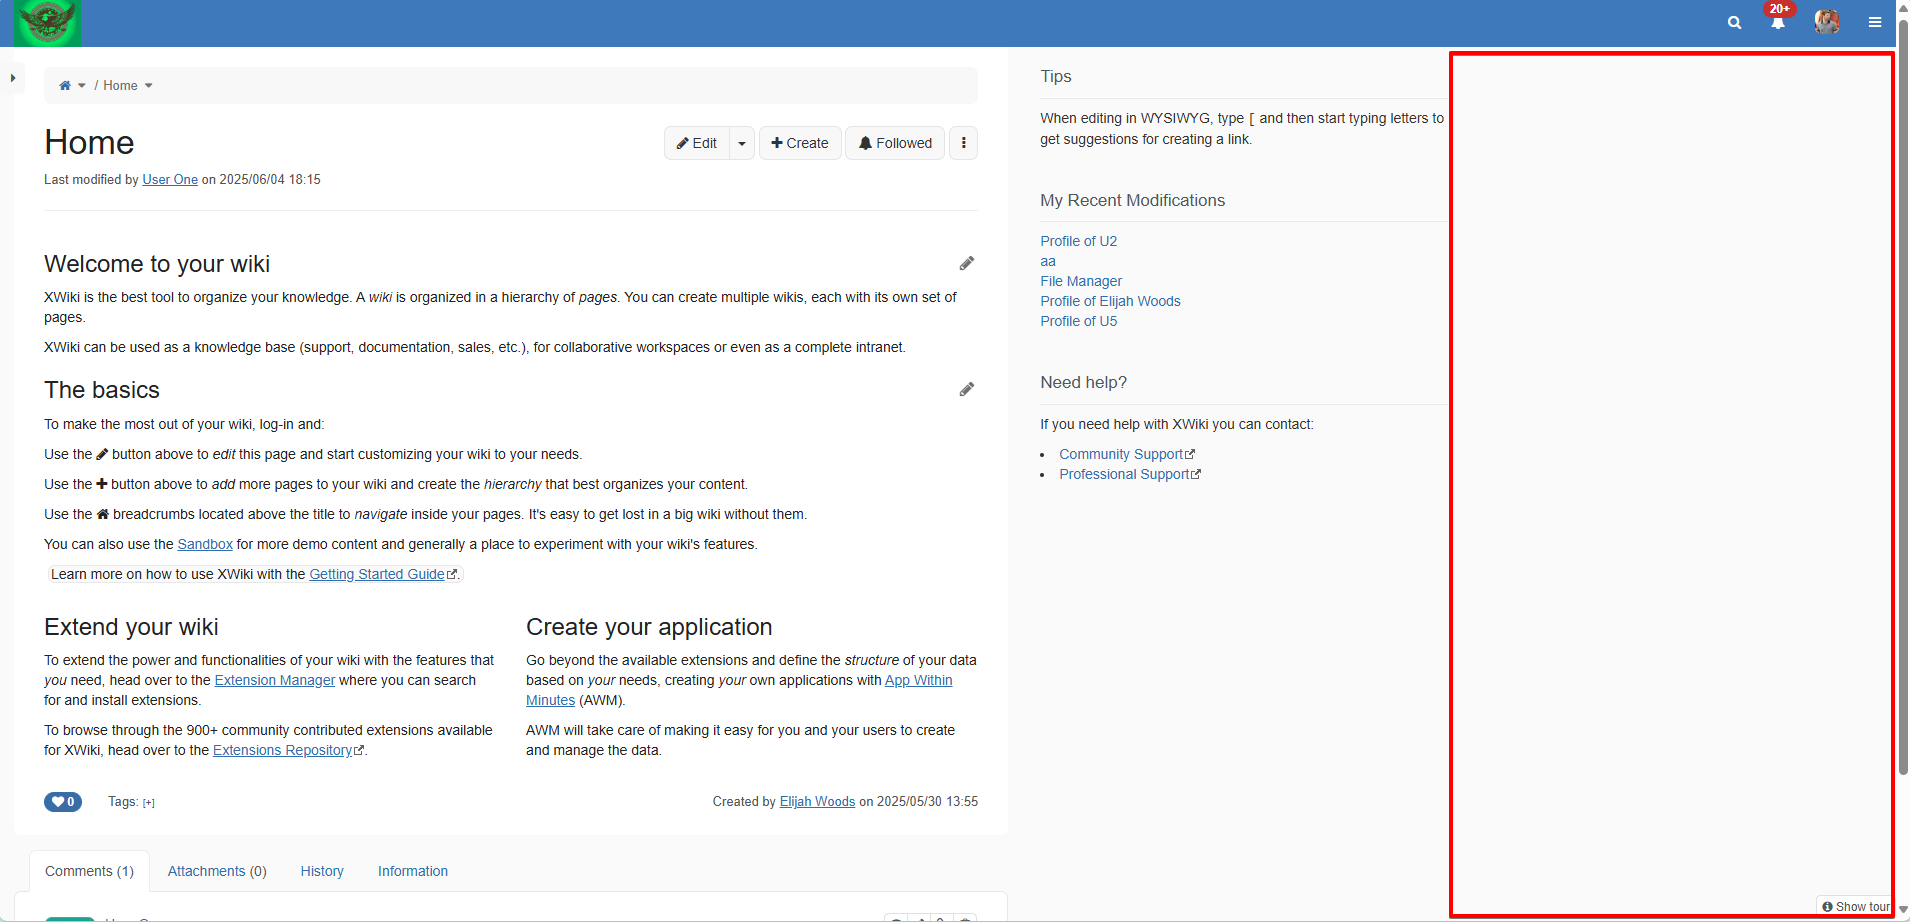Click the 'Extend your wiki' heading
1910x922 pixels.
(x=131, y=627)
